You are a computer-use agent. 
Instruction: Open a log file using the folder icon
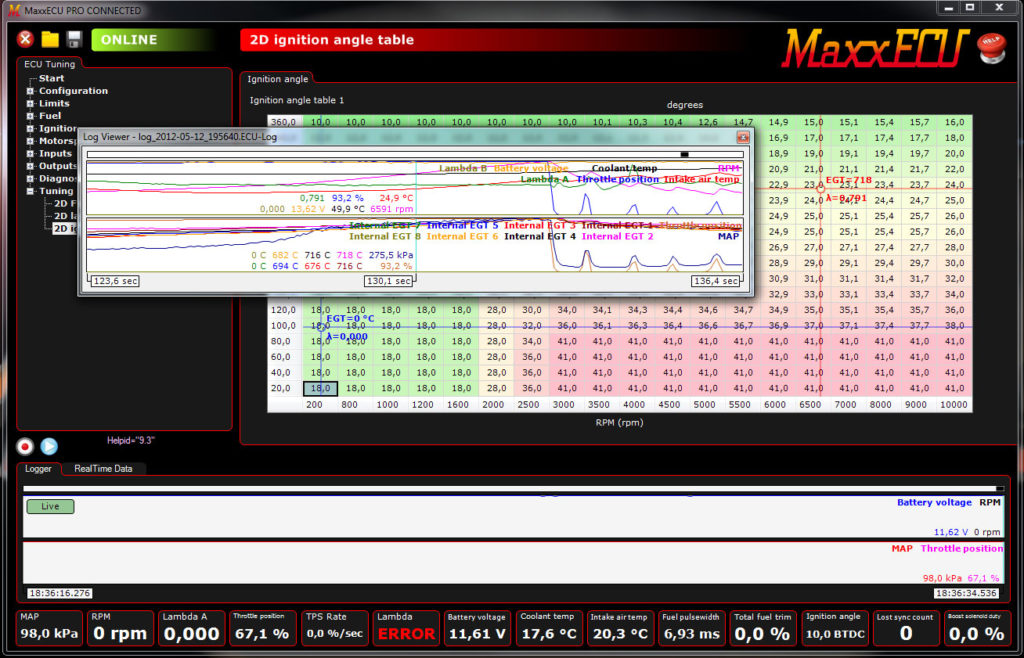pyautogui.click(x=52, y=39)
